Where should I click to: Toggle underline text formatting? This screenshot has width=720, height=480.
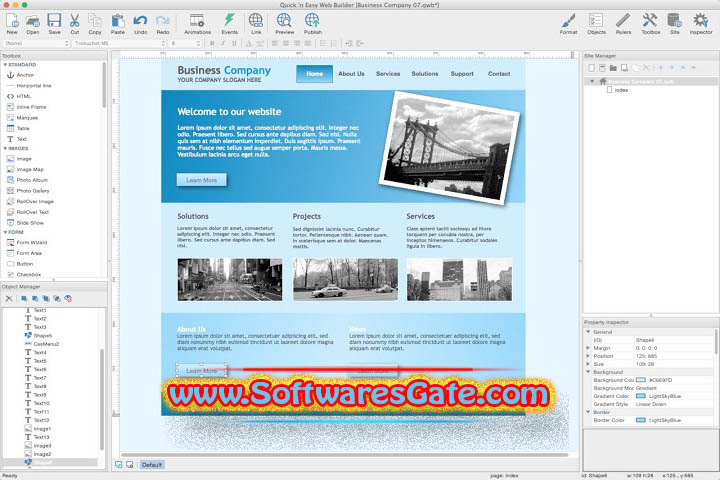234,44
